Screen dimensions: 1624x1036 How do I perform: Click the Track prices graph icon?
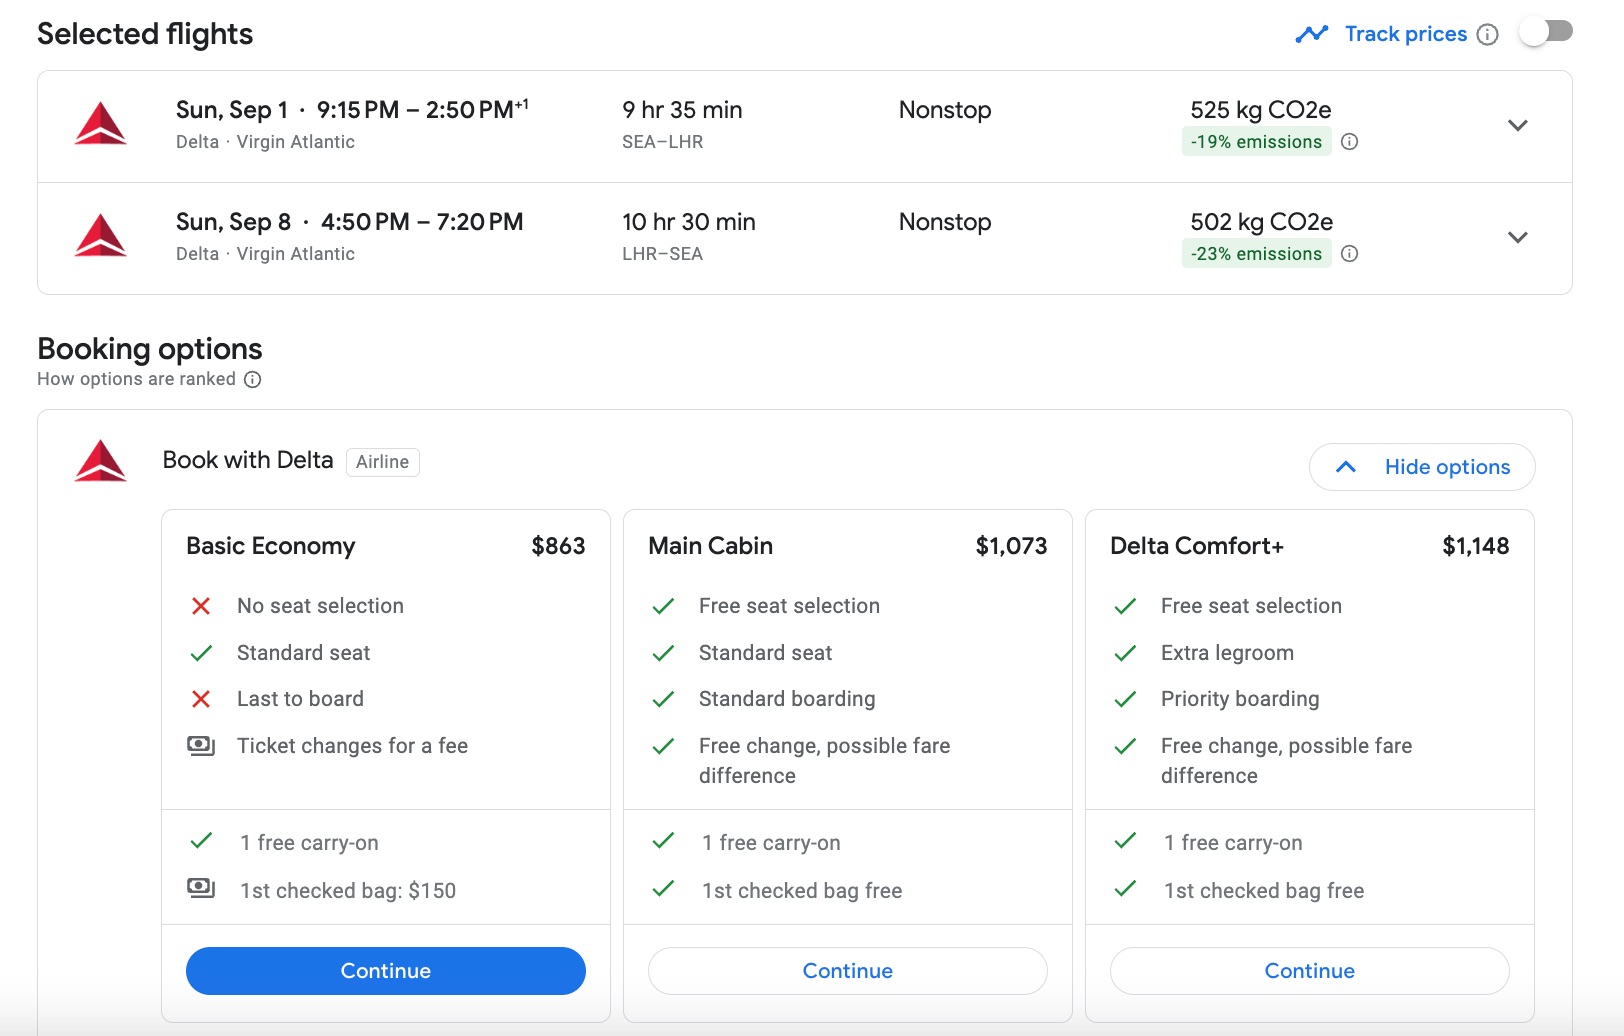(1311, 34)
